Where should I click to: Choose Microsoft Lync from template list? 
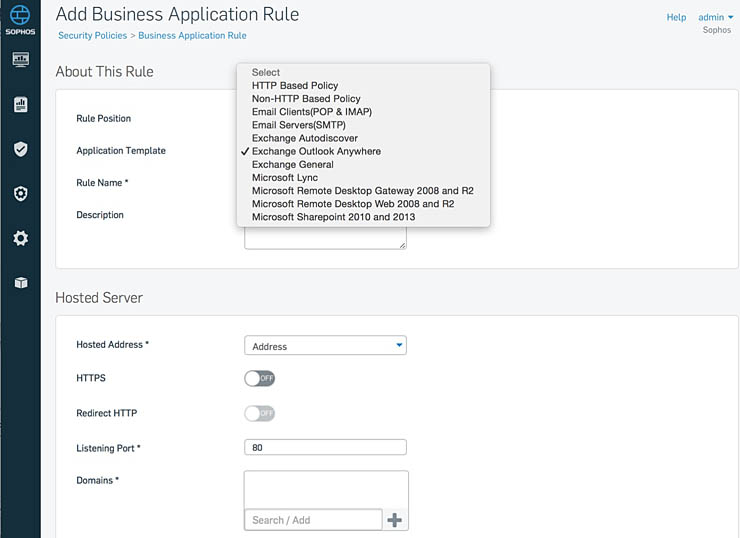[x=285, y=178]
